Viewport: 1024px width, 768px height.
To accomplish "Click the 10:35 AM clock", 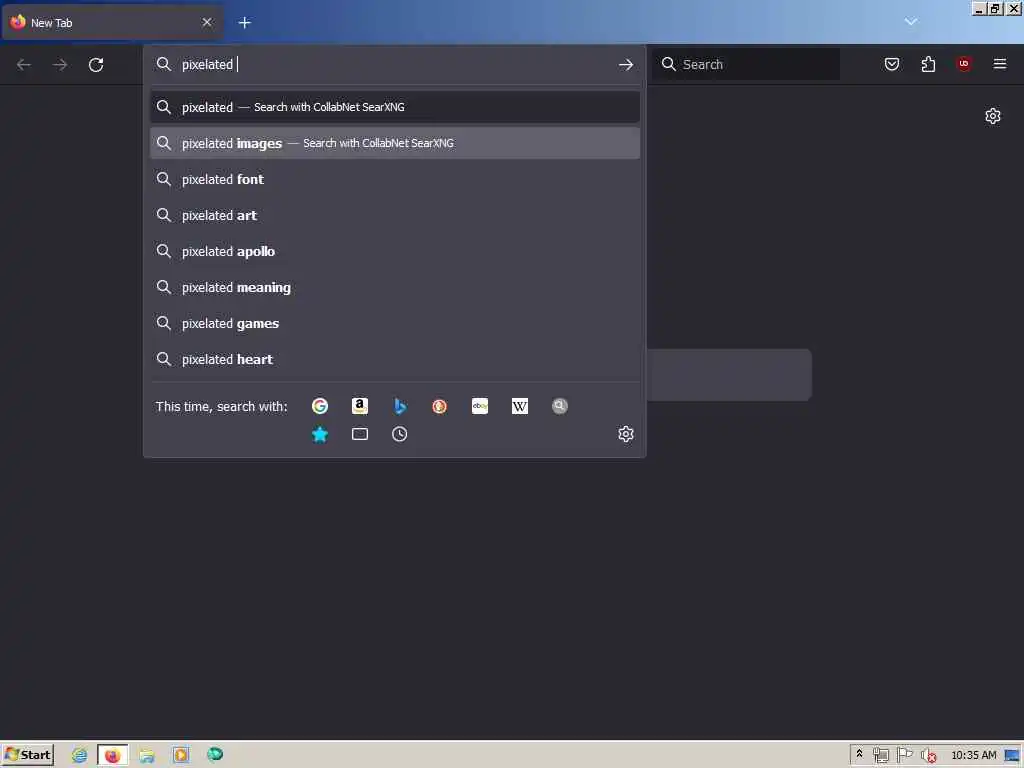I will [974, 755].
